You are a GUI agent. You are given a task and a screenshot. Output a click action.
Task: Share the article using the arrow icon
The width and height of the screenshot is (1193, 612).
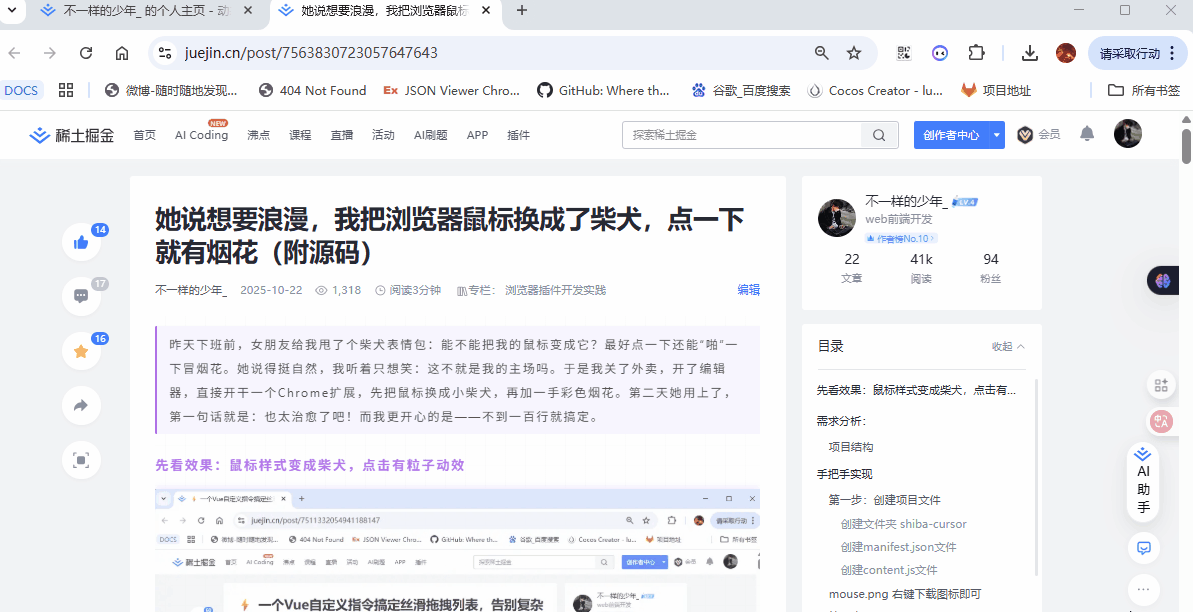[x=81, y=405]
